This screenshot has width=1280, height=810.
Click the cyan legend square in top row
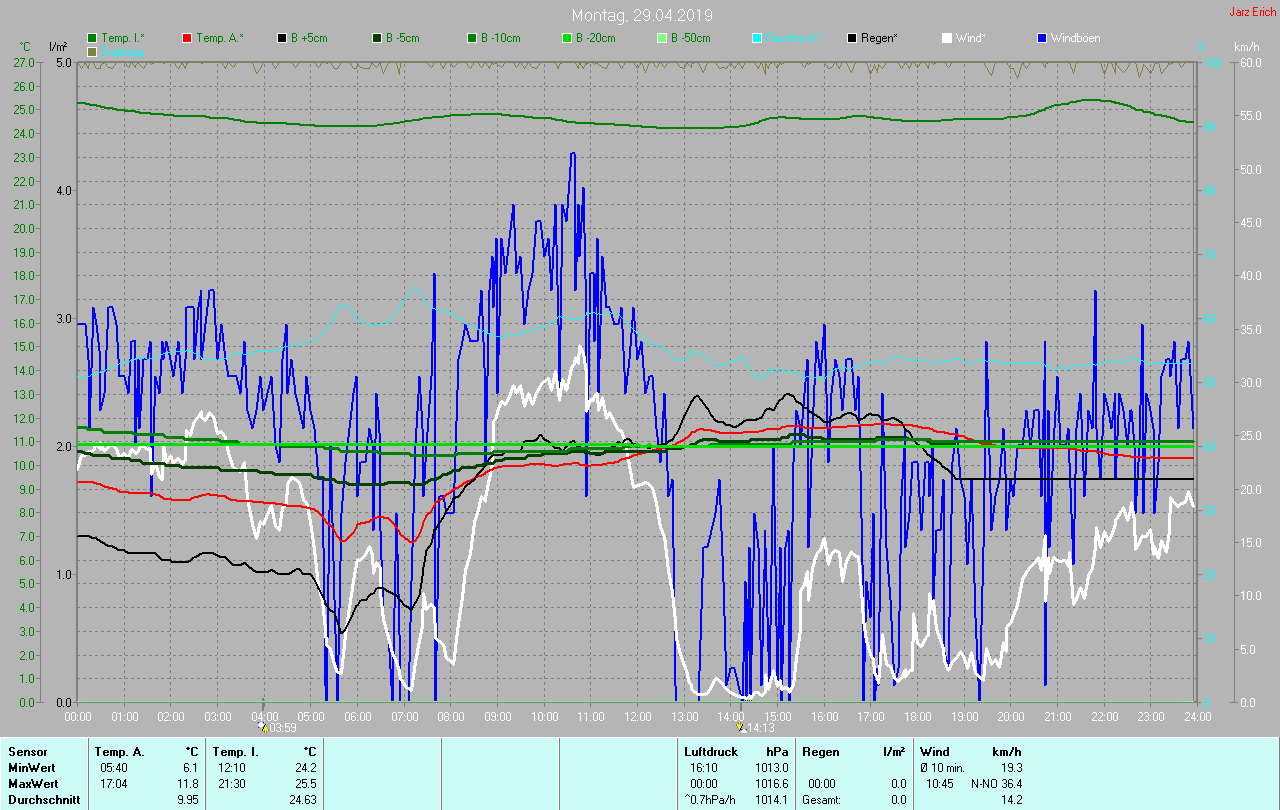coord(757,38)
